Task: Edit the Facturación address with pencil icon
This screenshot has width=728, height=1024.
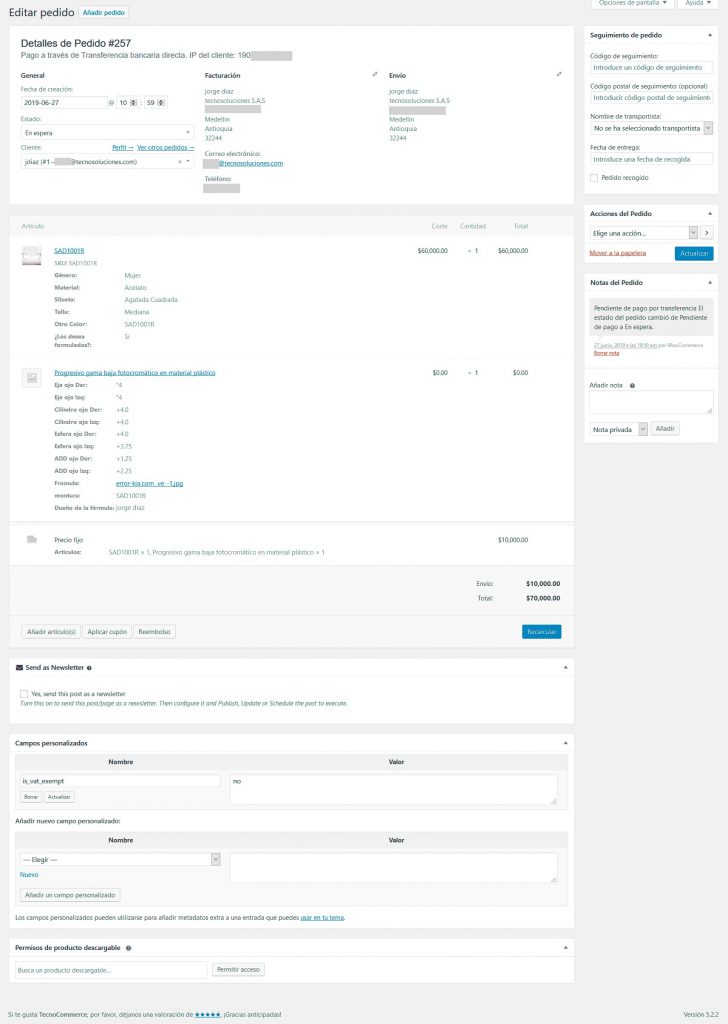Action: click(375, 75)
